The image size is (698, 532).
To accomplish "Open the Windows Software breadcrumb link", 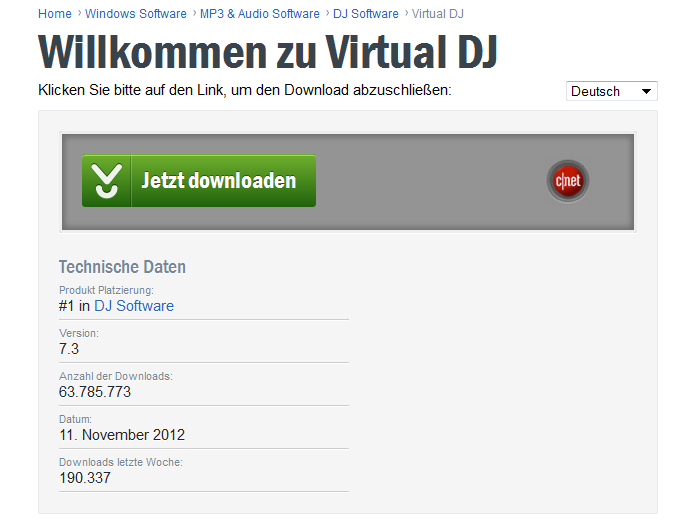I will [136, 14].
